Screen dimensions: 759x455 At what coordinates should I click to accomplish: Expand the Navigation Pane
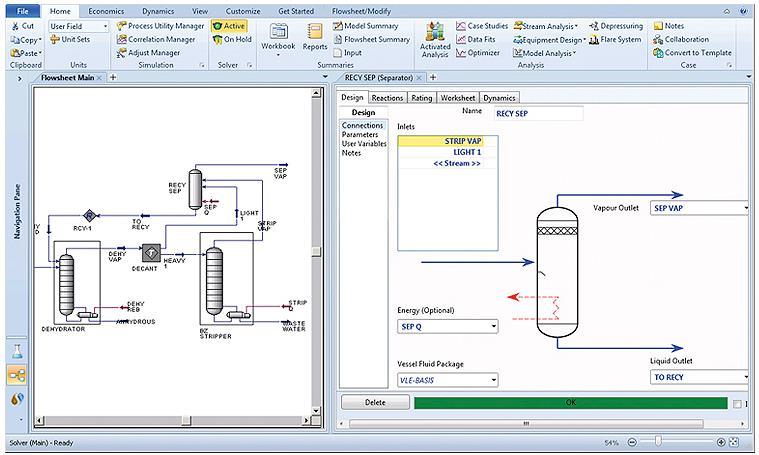(19, 78)
